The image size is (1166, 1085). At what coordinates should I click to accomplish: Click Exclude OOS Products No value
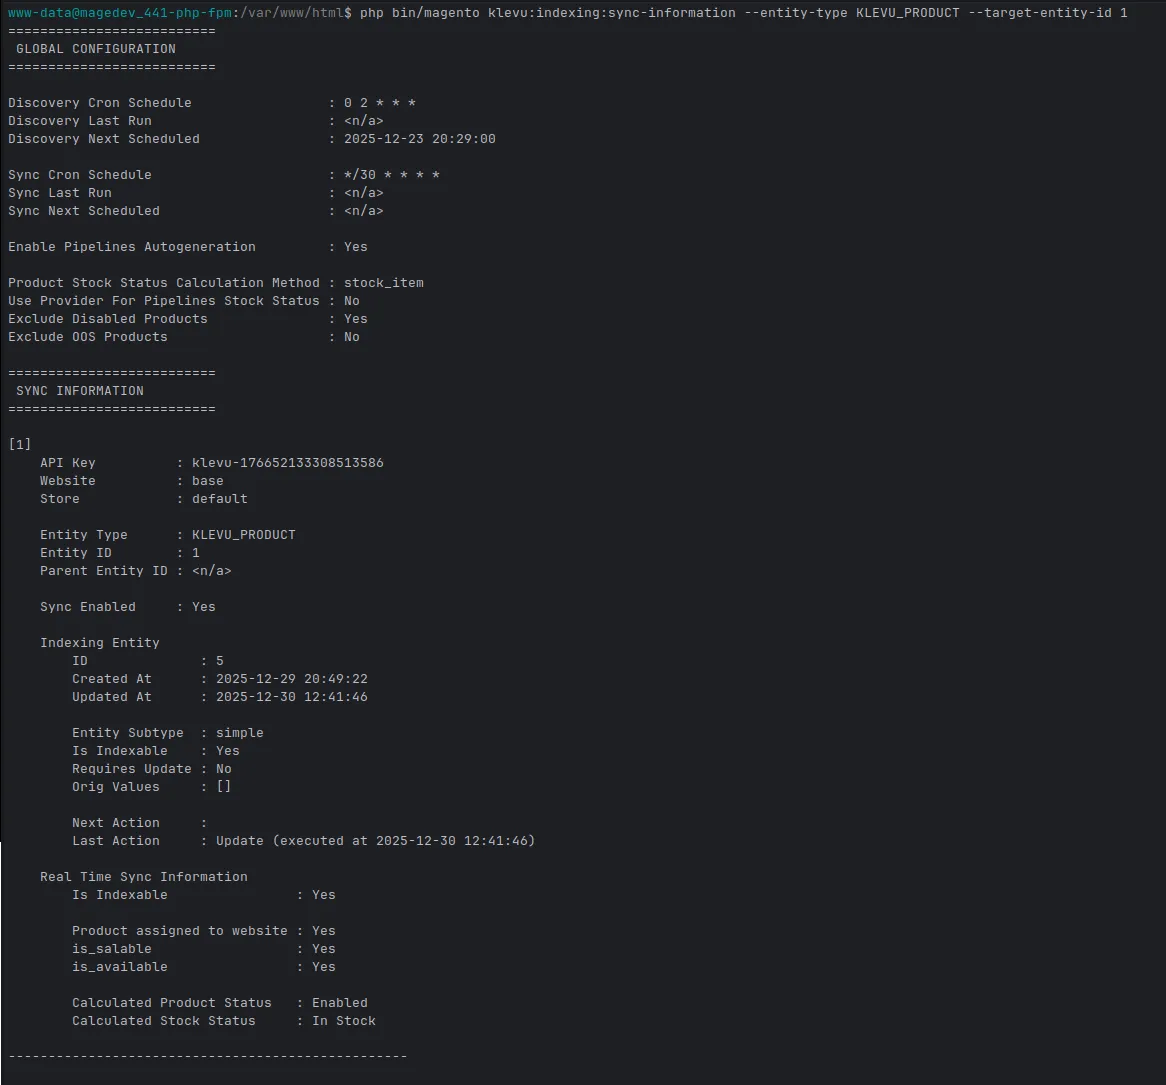352,337
